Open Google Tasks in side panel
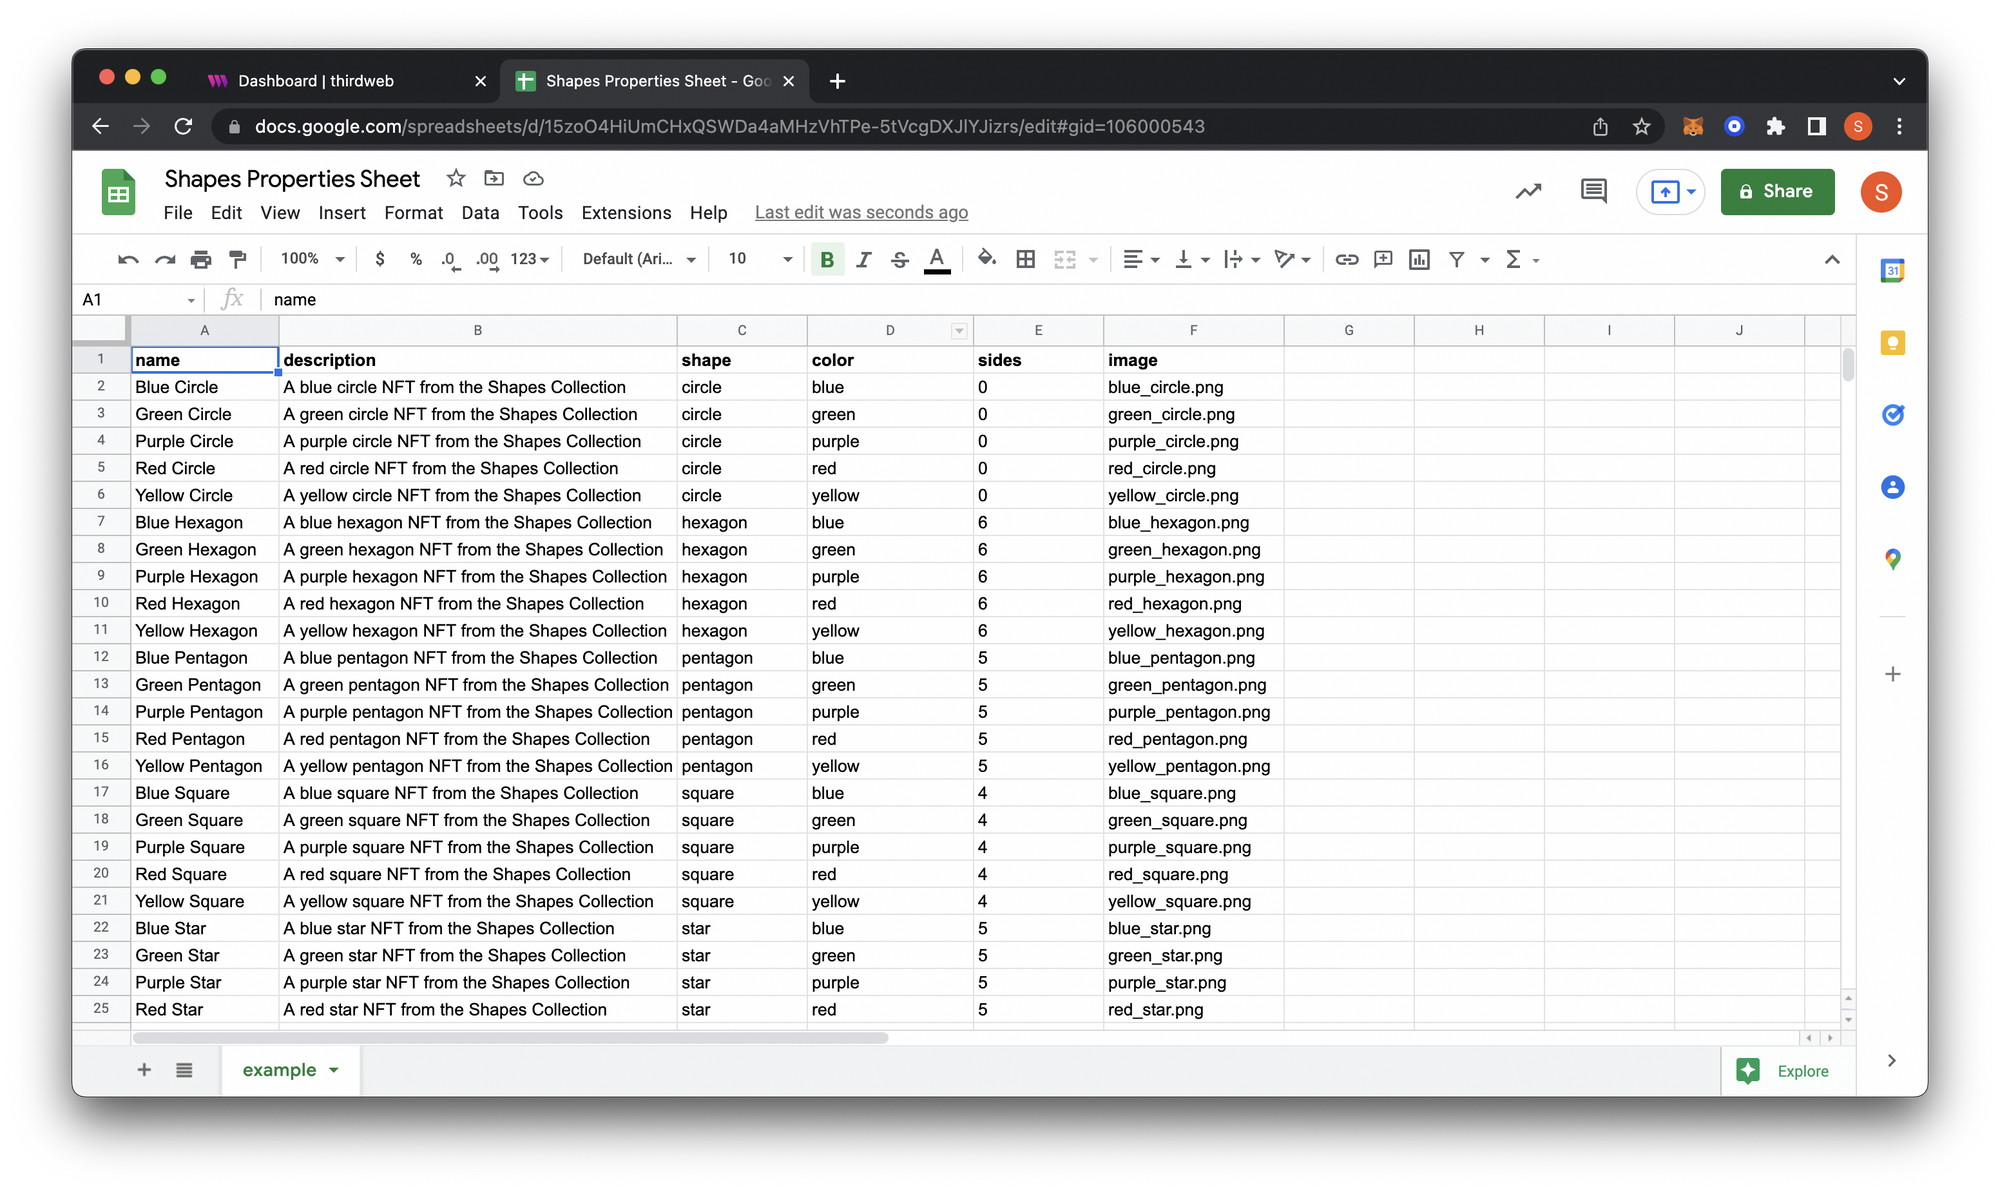2000x1192 pixels. tap(1892, 415)
